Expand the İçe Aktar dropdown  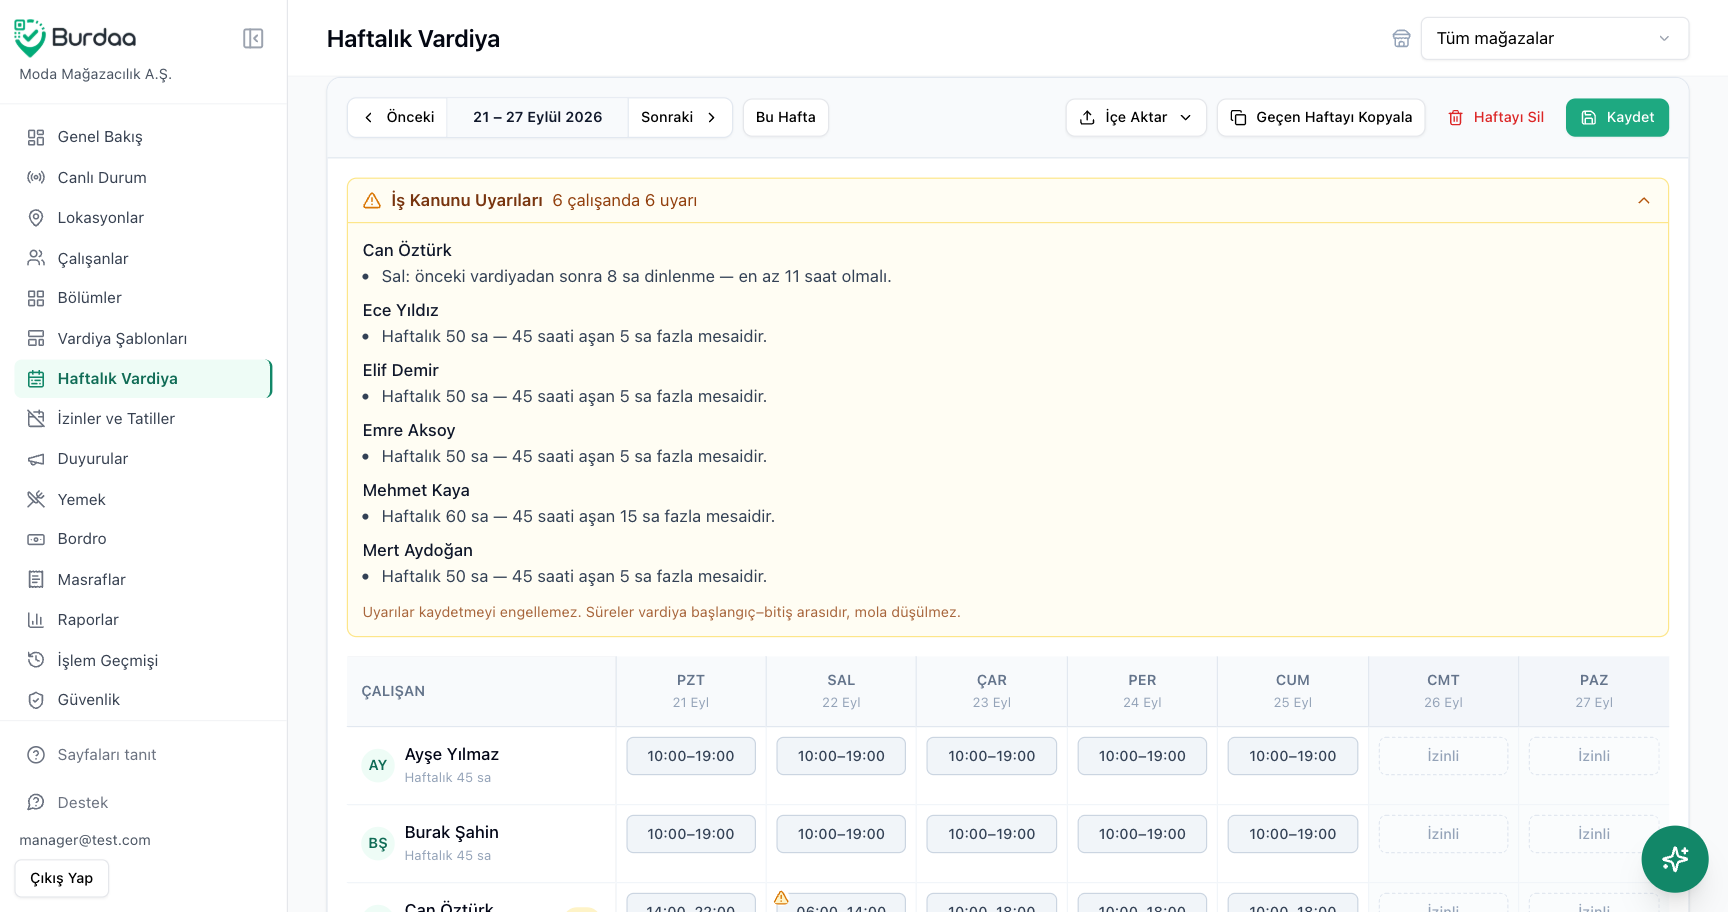tap(1136, 117)
